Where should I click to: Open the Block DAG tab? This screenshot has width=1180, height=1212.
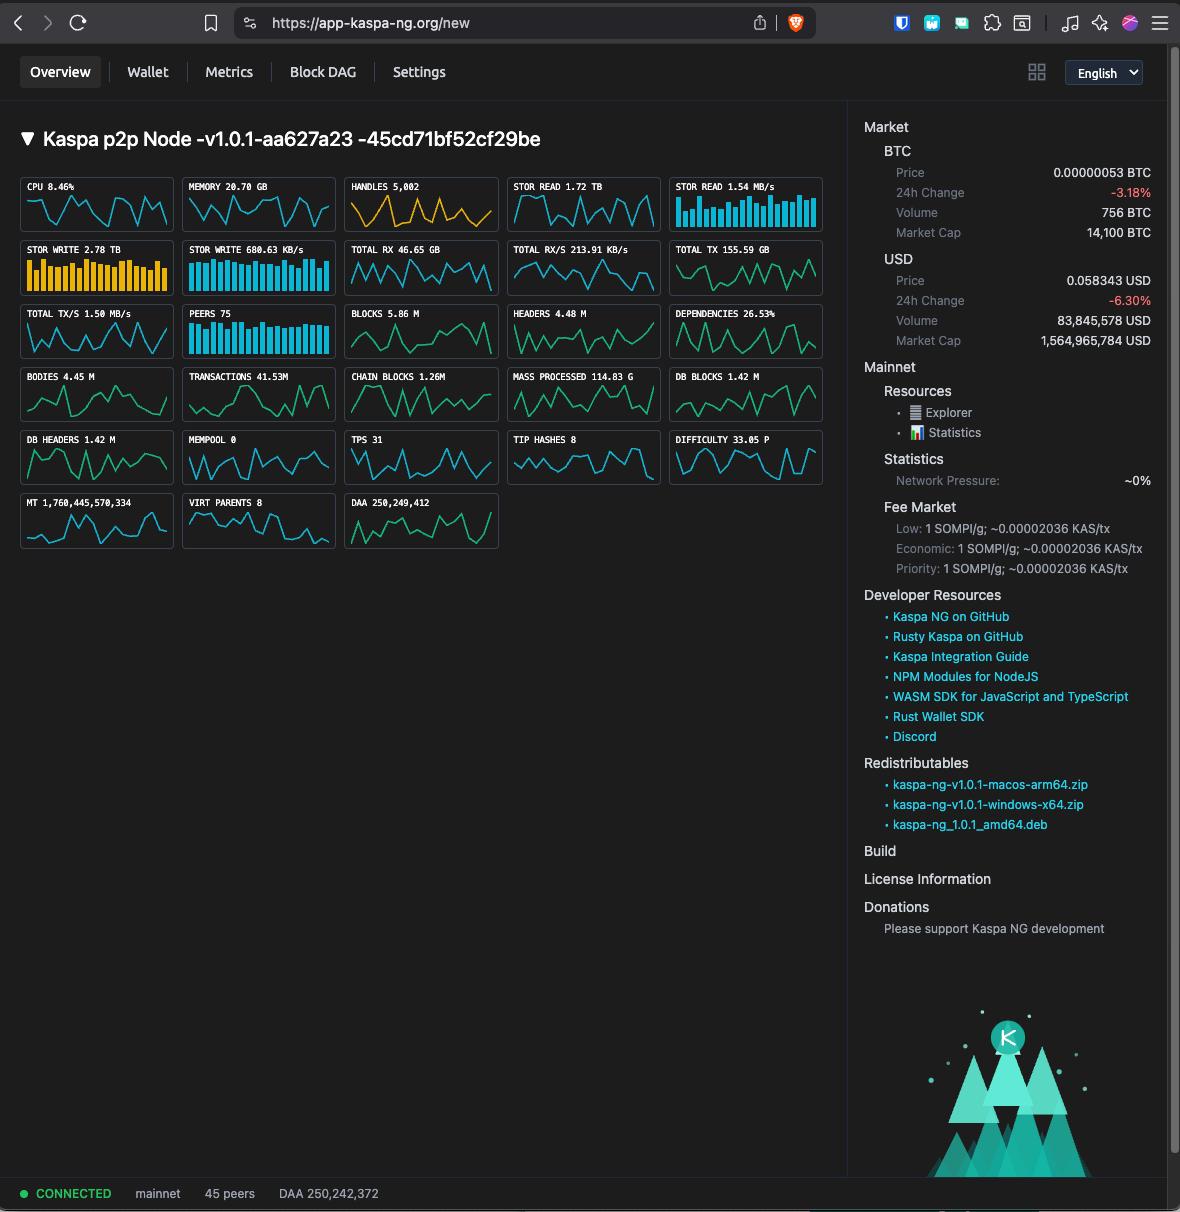pyautogui.click(x=323, y=72)
